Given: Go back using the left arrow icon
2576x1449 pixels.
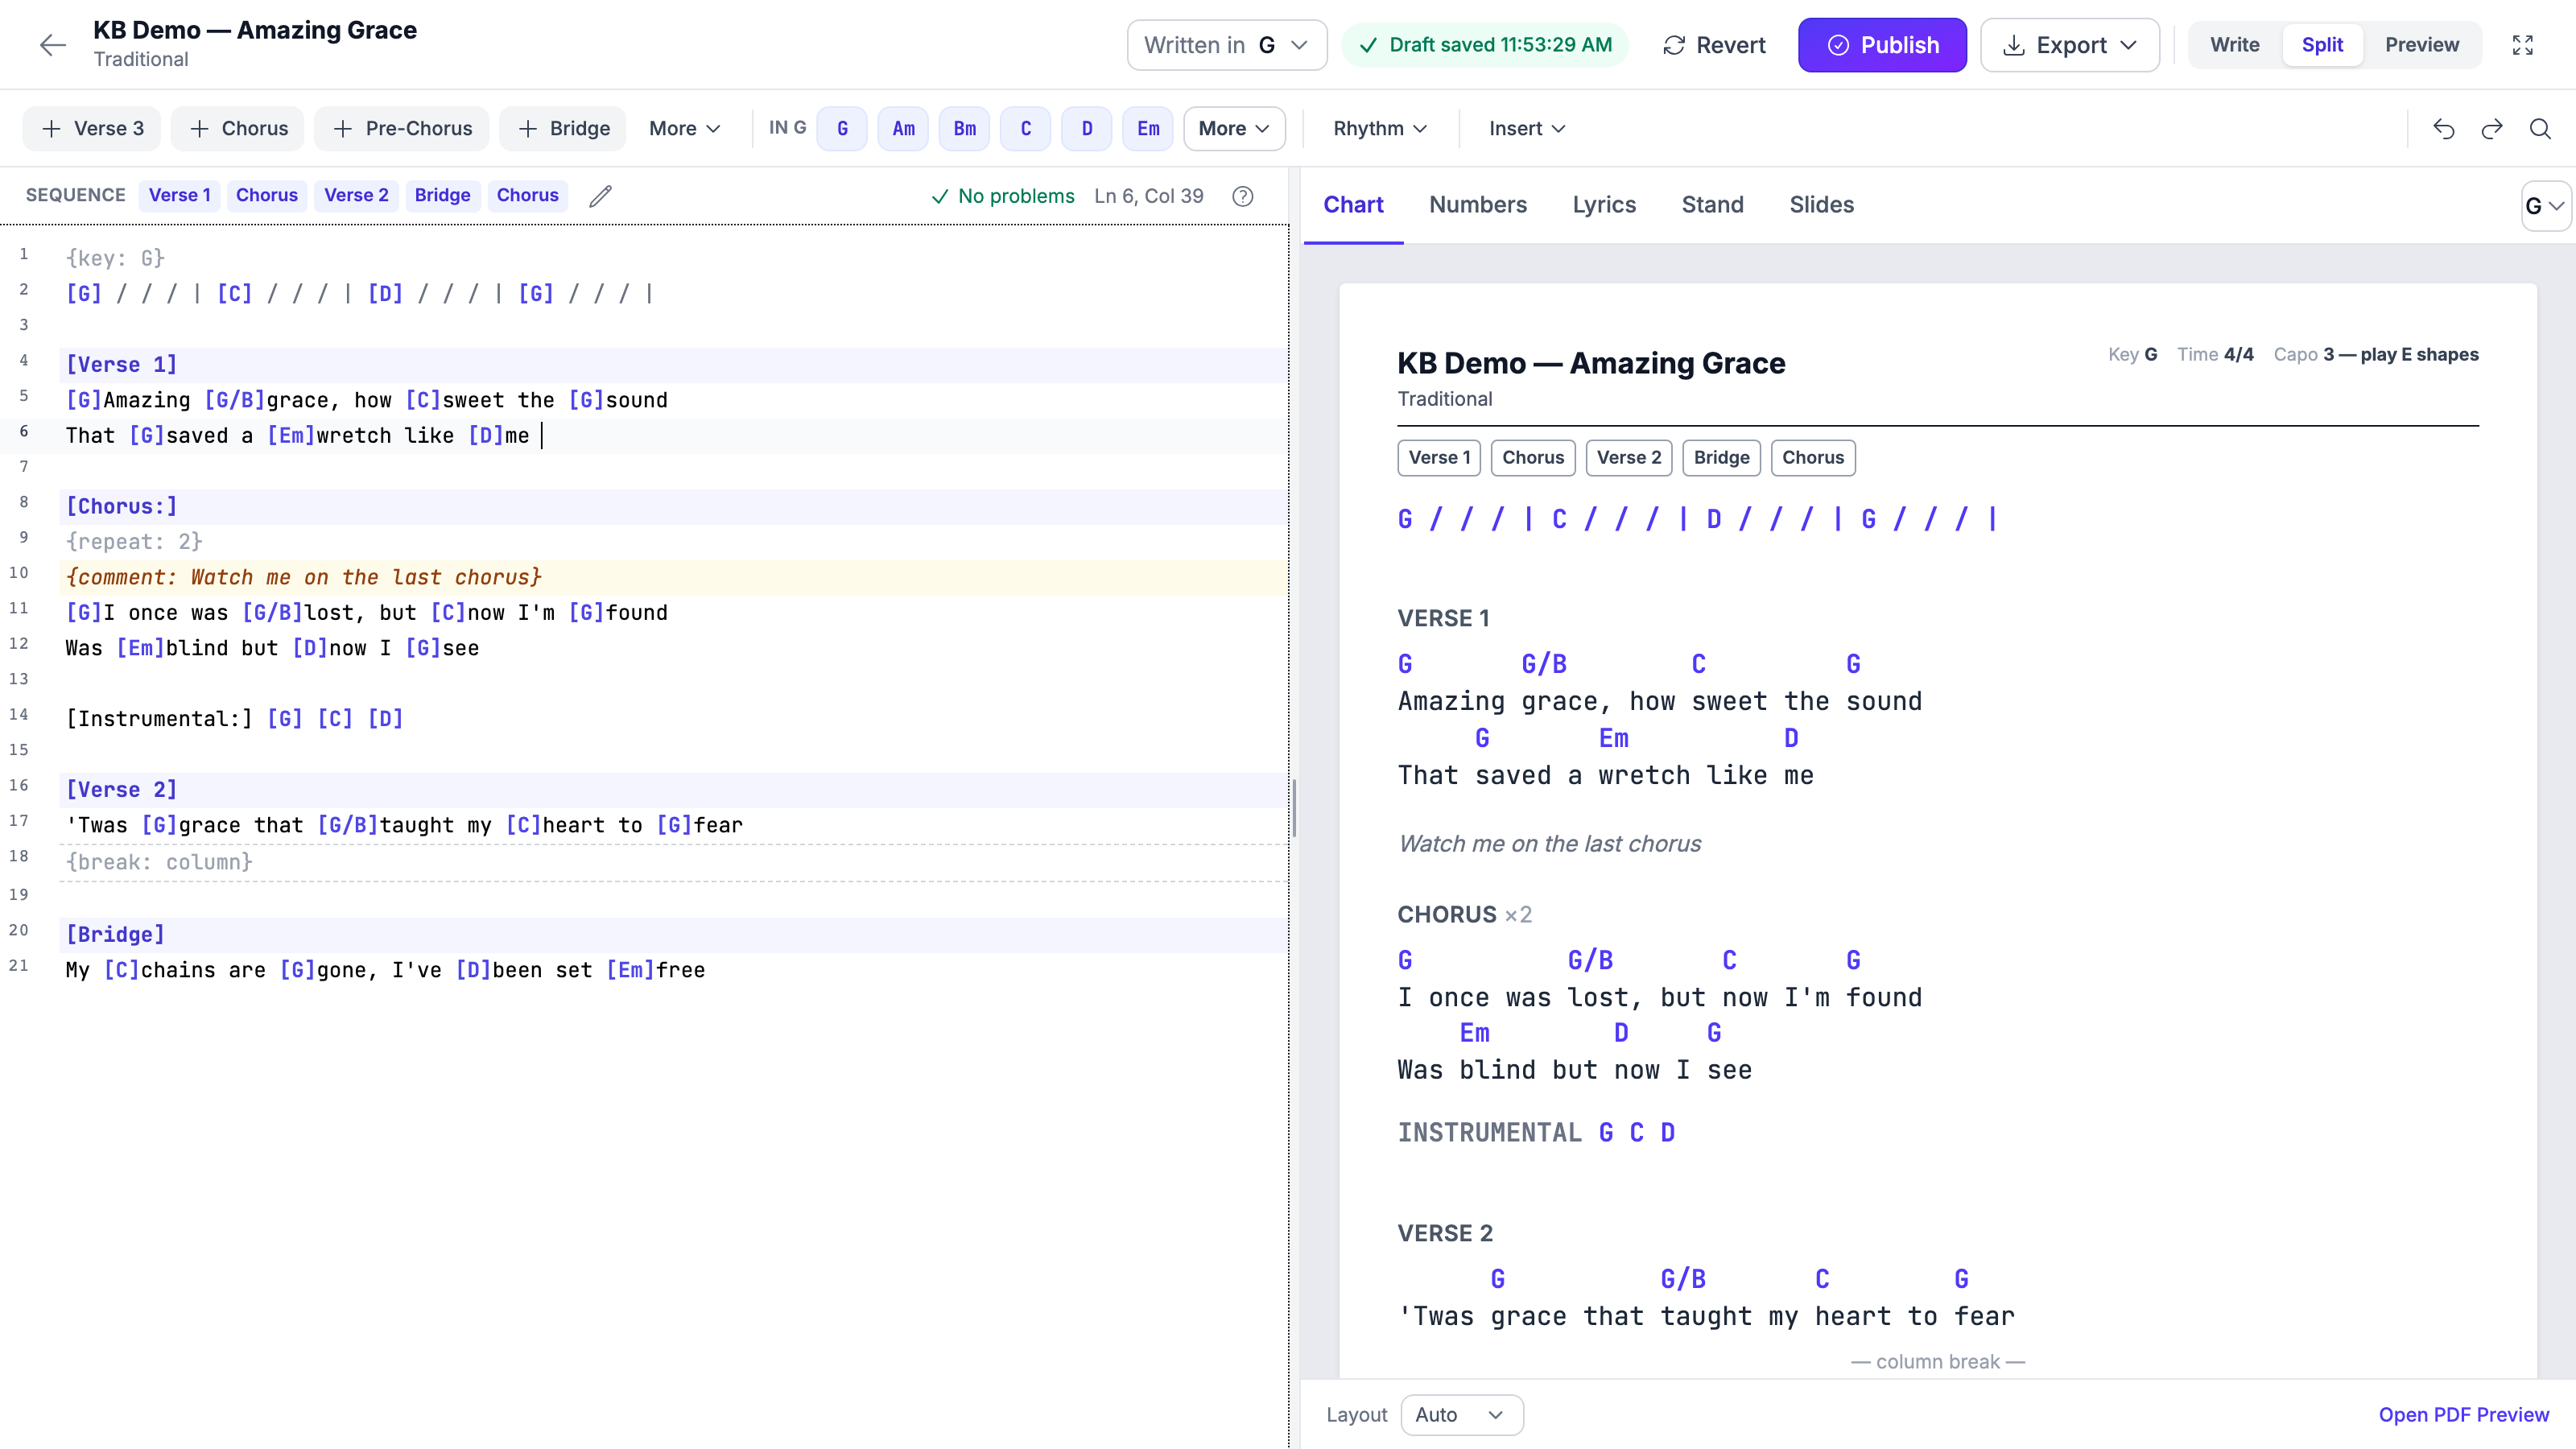Looking at the screenshot, I should pyautogui.click(x=52, y=45).
